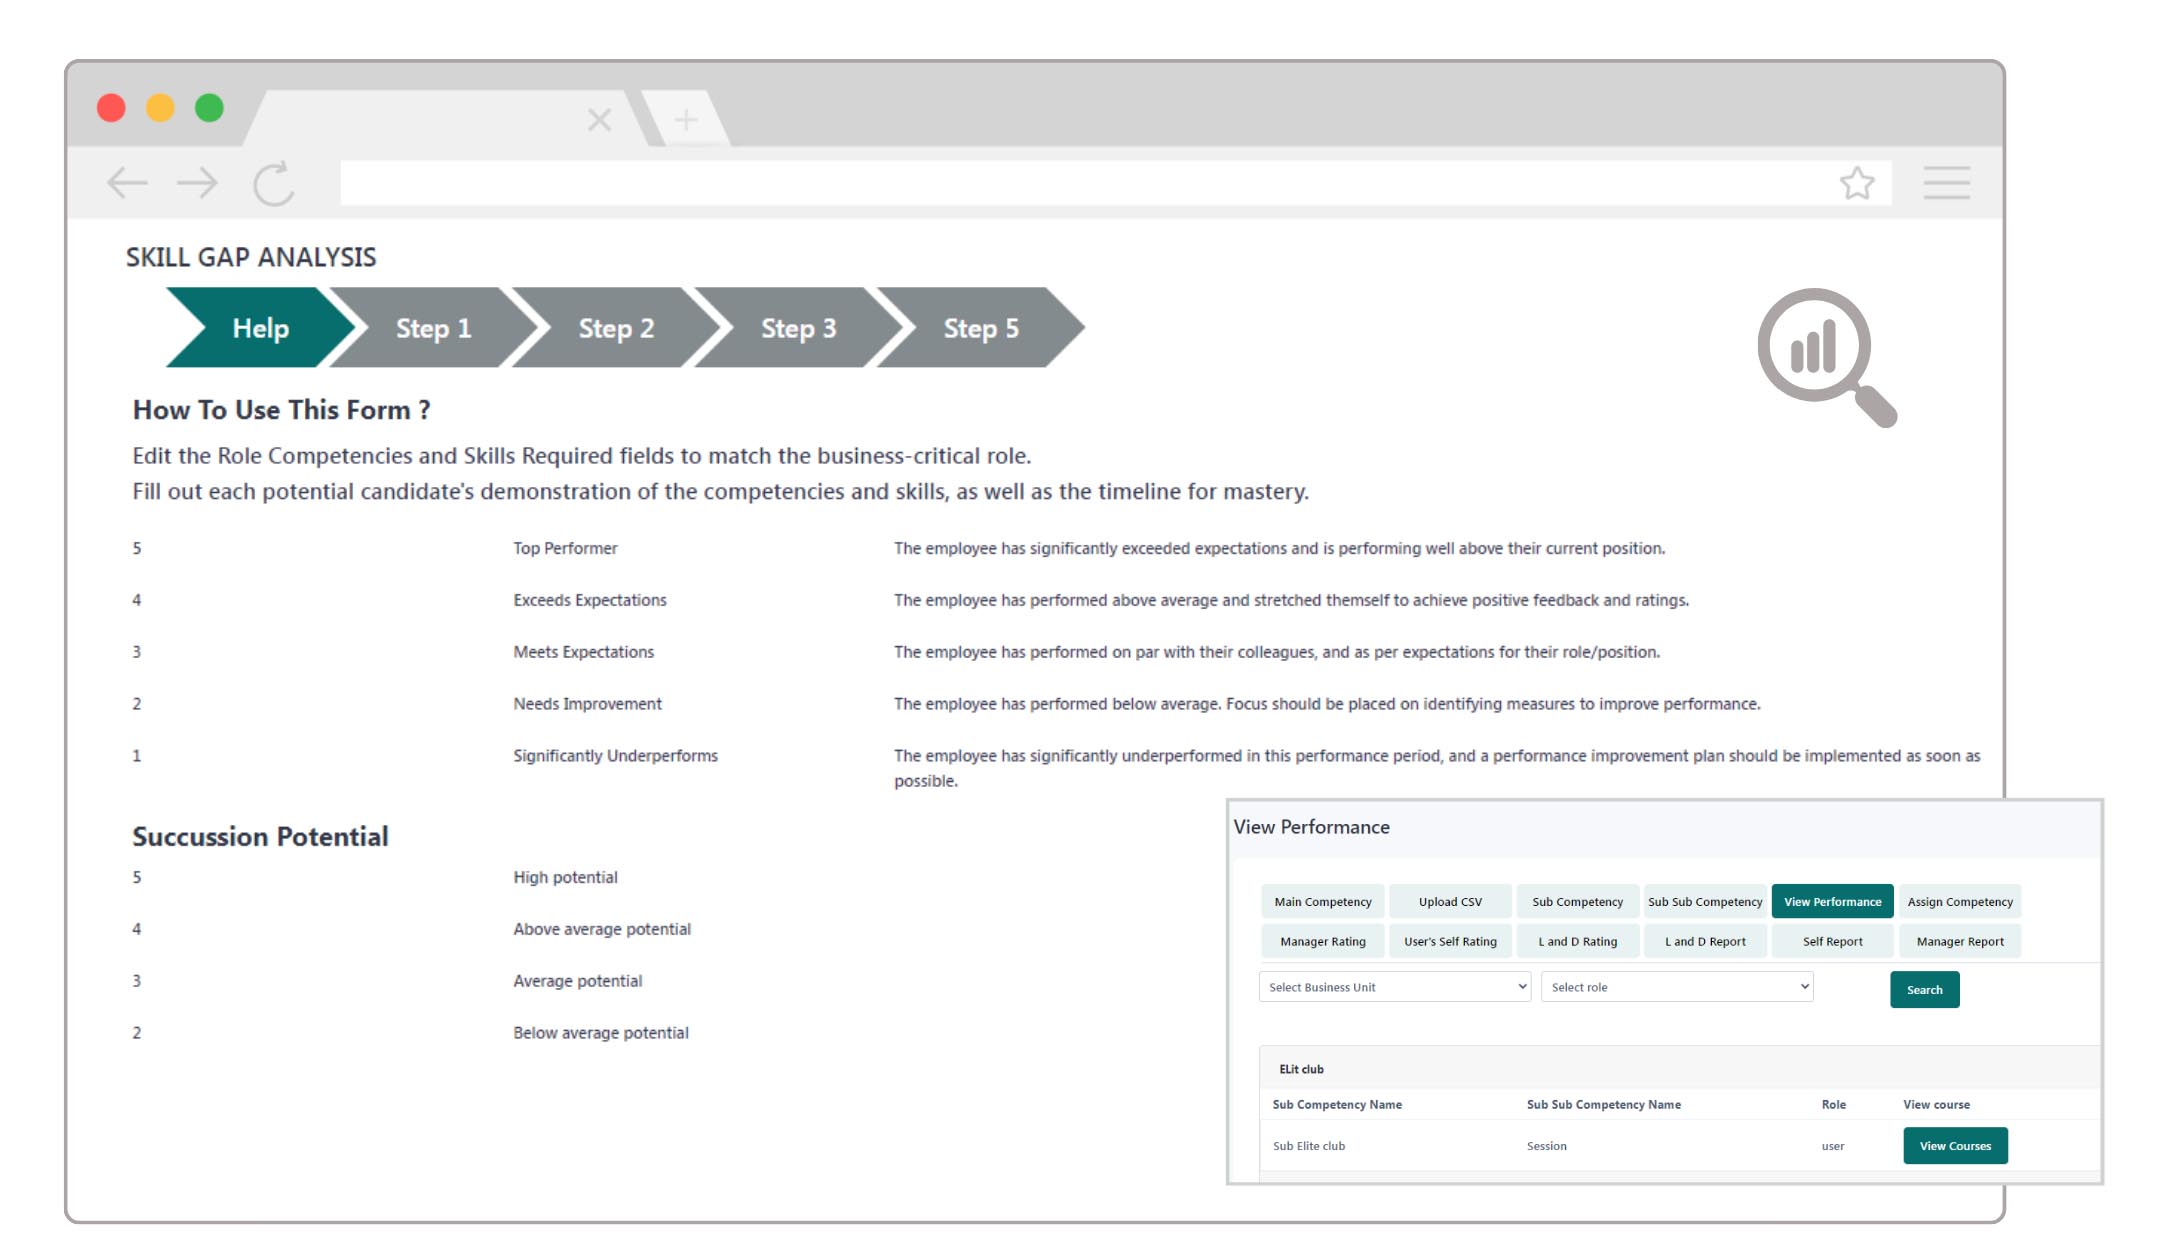This screenshot has height=1248, width=2160.
Task: Click the Role column header
Action: click(x=1833, y=1104)
